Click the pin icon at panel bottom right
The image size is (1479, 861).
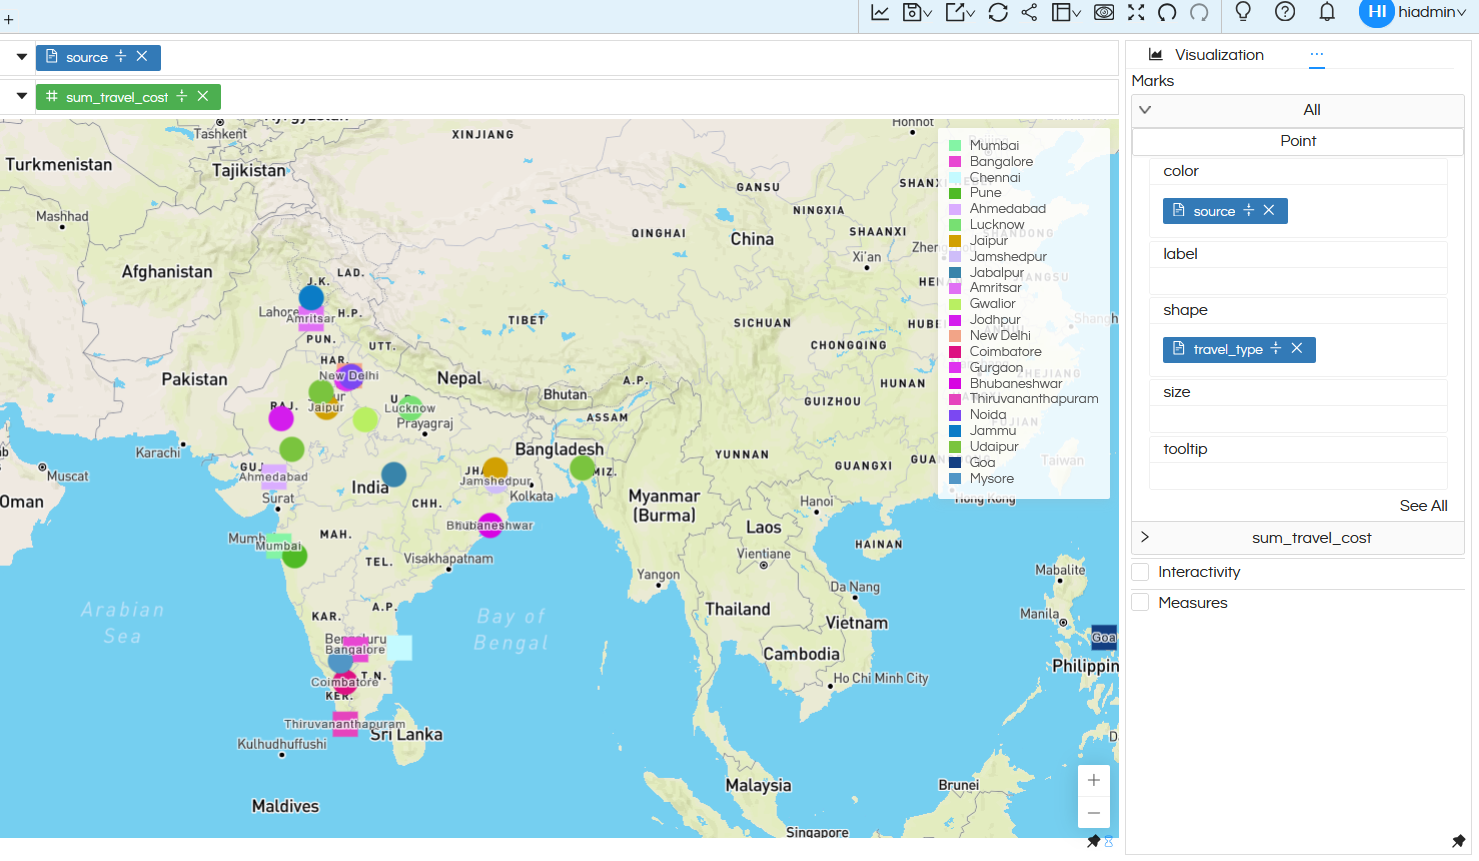tap(1459, 842)
